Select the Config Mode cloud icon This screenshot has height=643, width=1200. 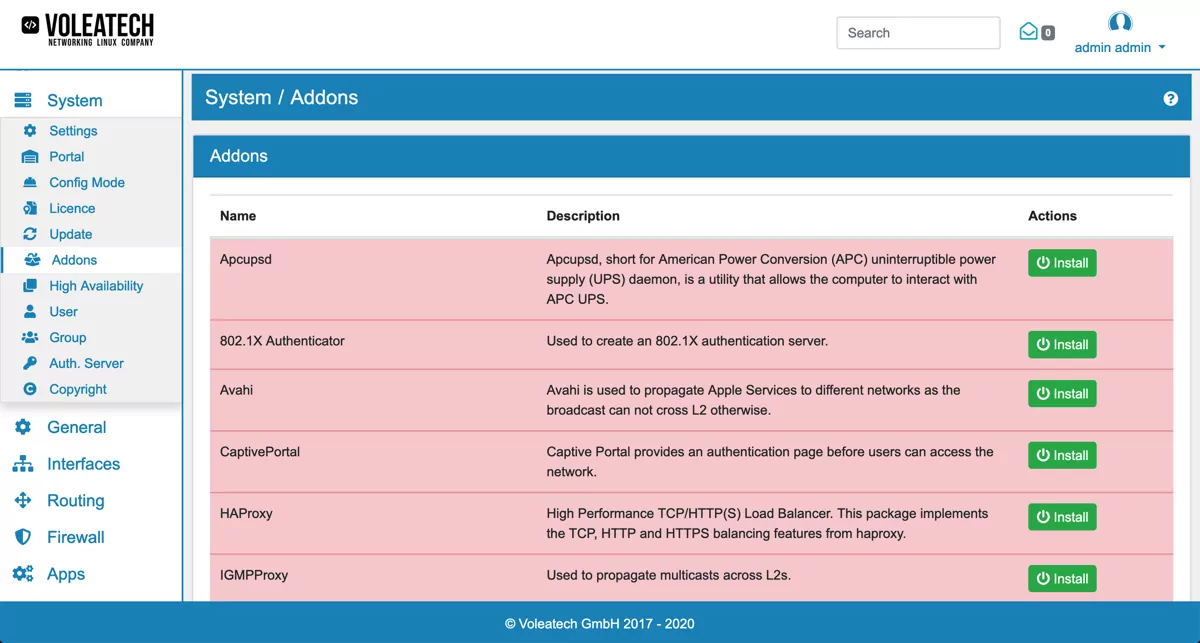point(32,182)
